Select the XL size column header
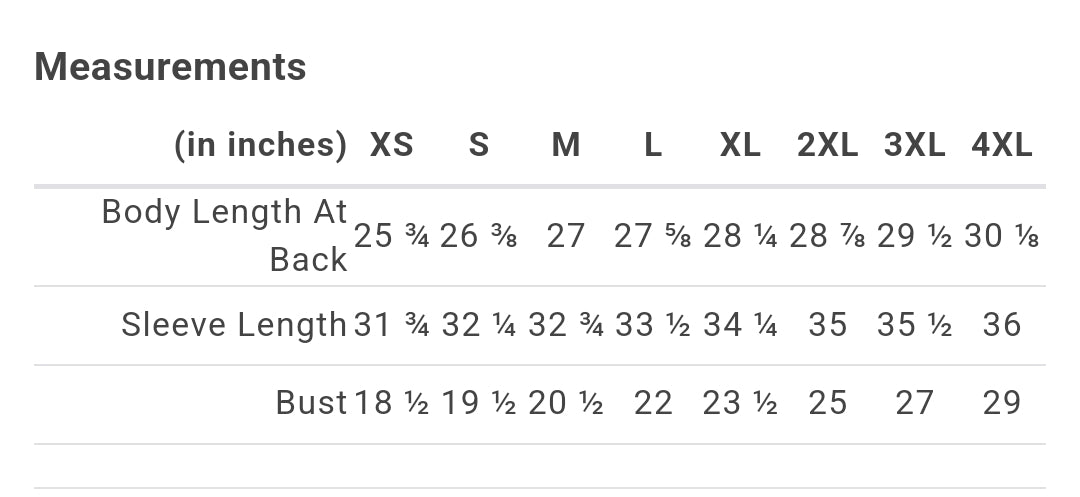1080x497 pixels. tap(740, 145)
